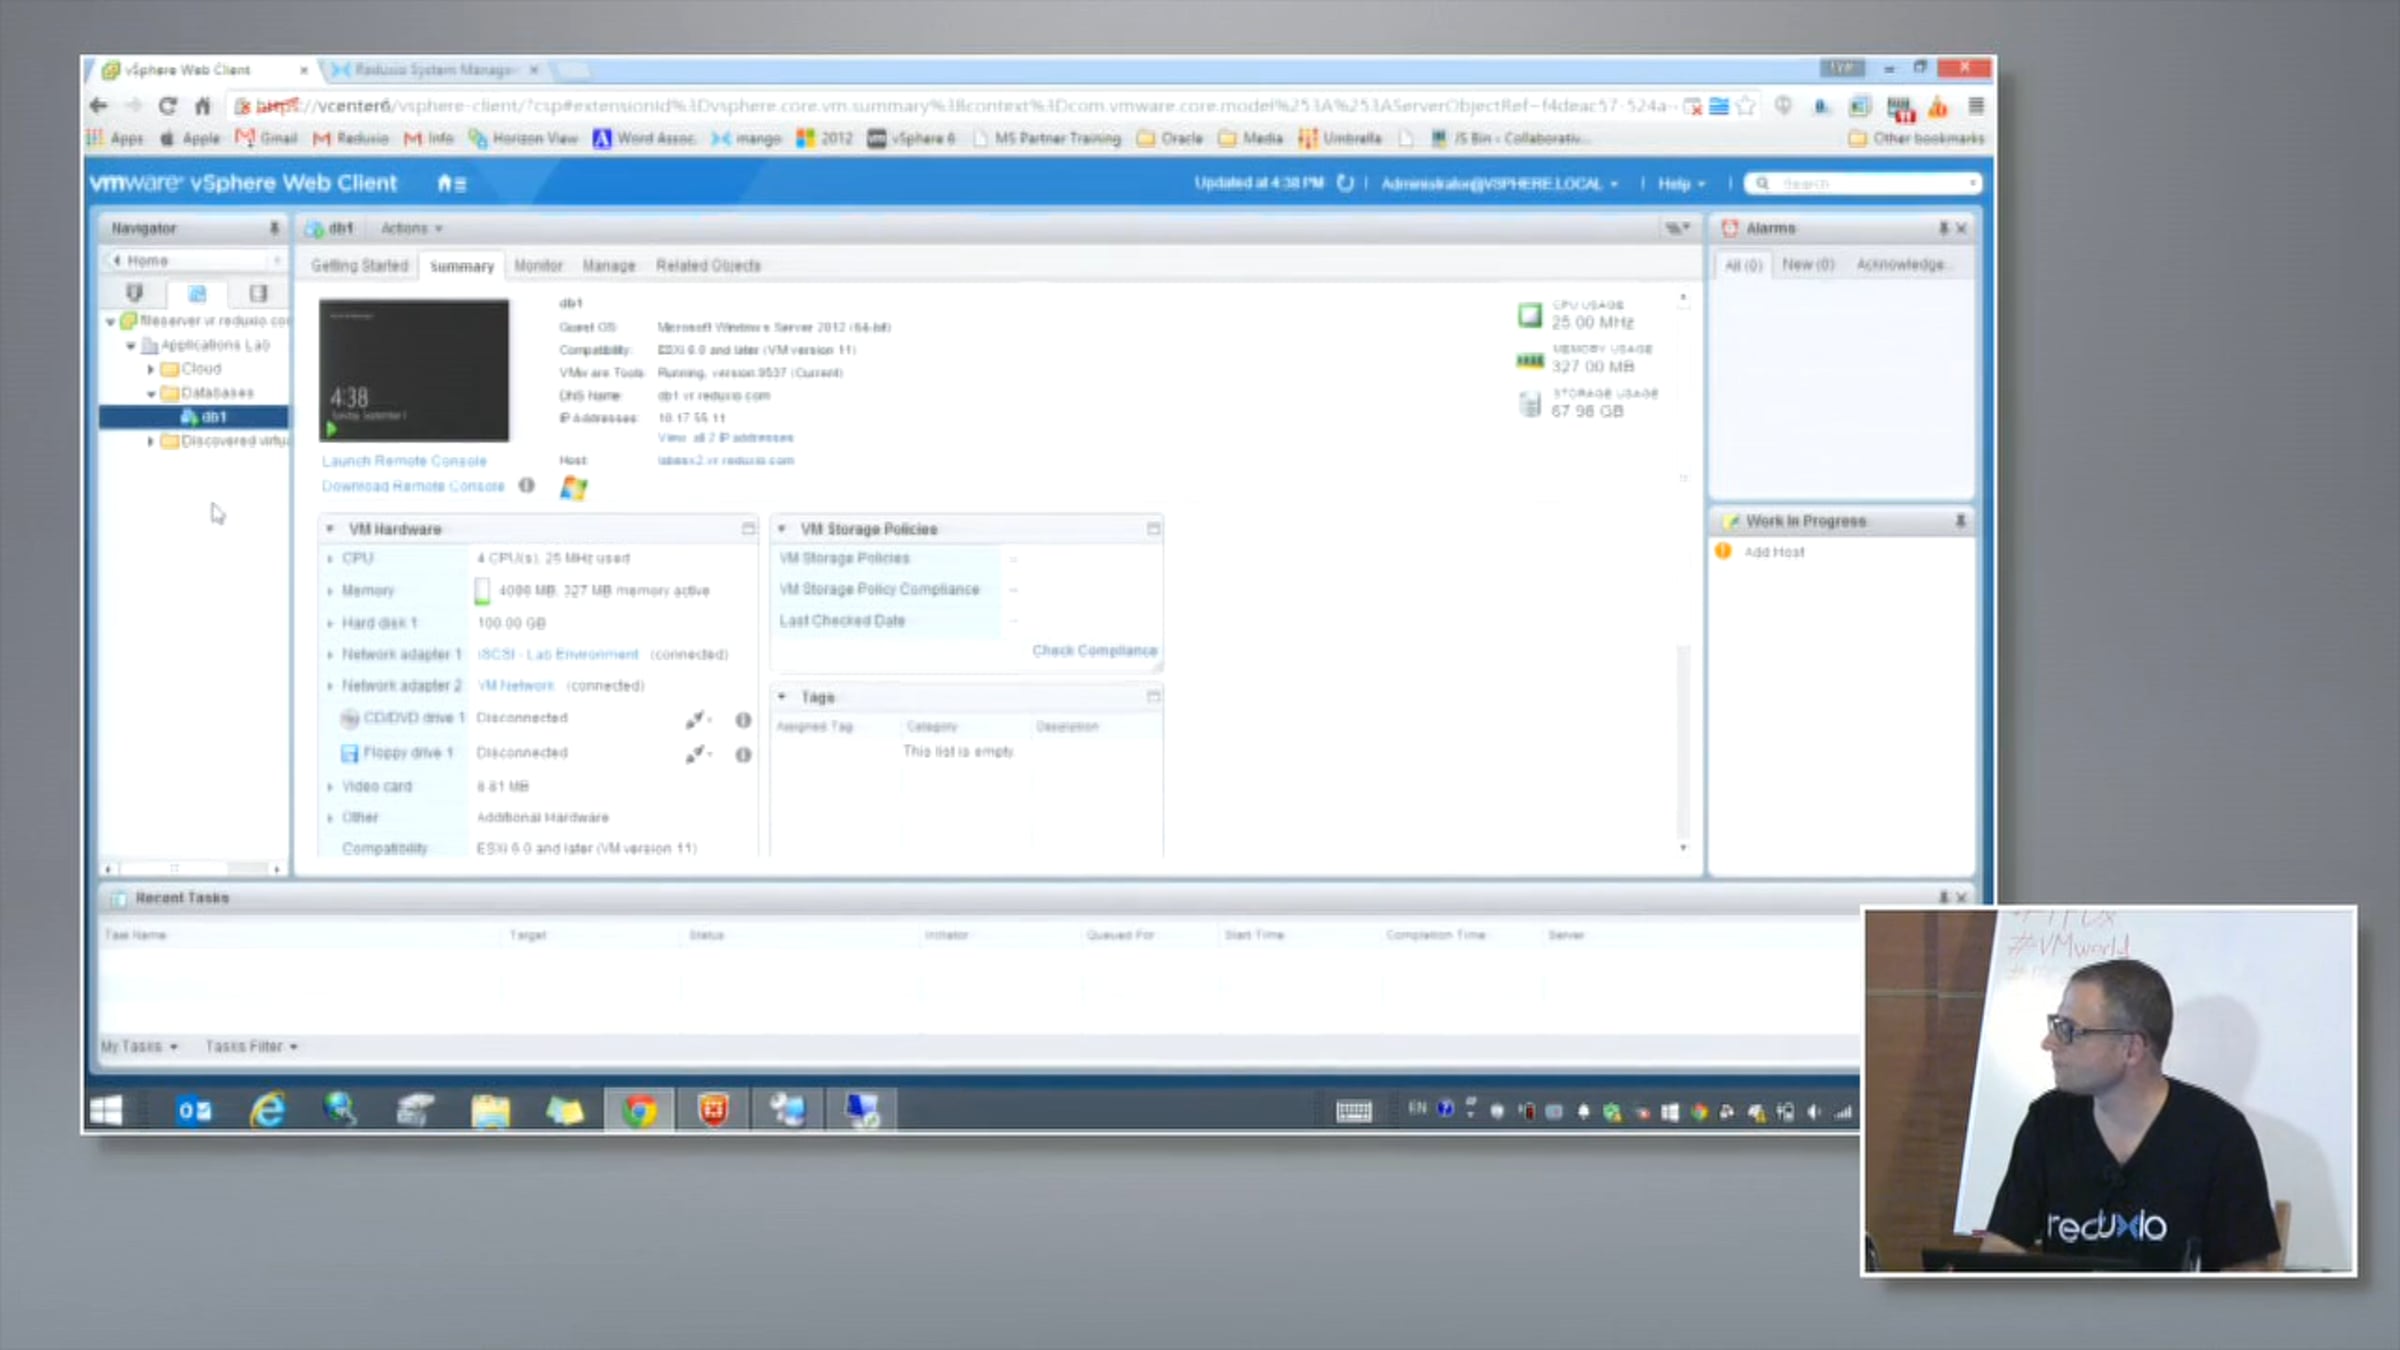
Task: Minimize the VM Storage Policies portlet
Action: click(1153, 528)
